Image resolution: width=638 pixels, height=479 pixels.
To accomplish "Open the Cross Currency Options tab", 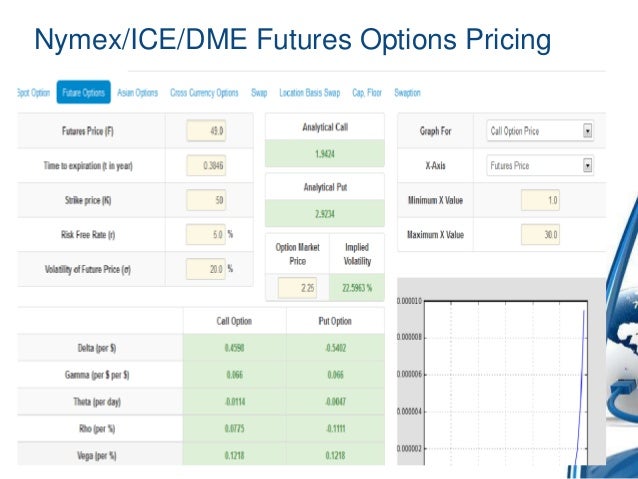I will point(204,93).
